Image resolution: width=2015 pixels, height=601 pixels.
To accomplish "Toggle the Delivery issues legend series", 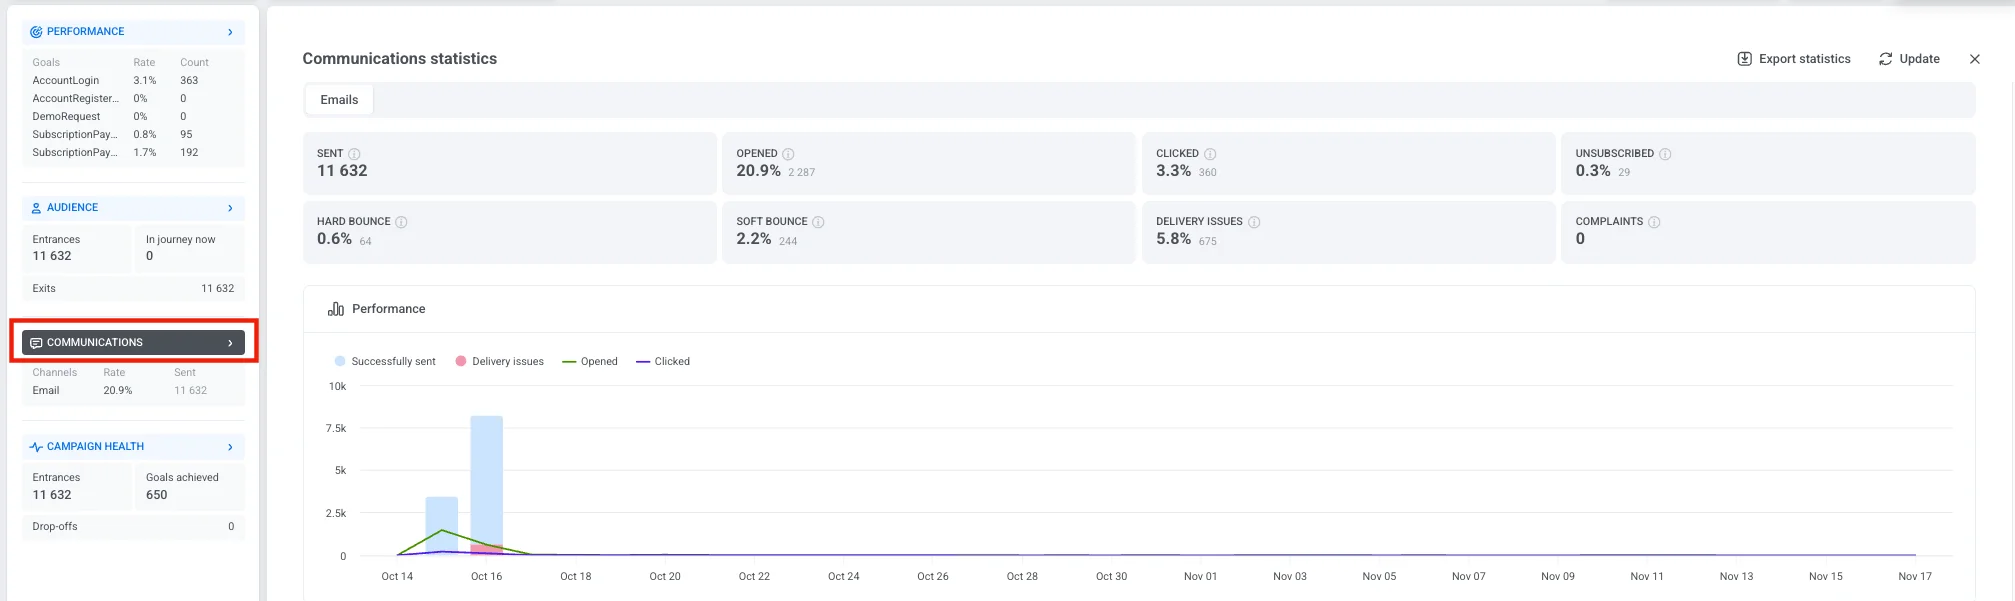I will [x=499, y=361].
